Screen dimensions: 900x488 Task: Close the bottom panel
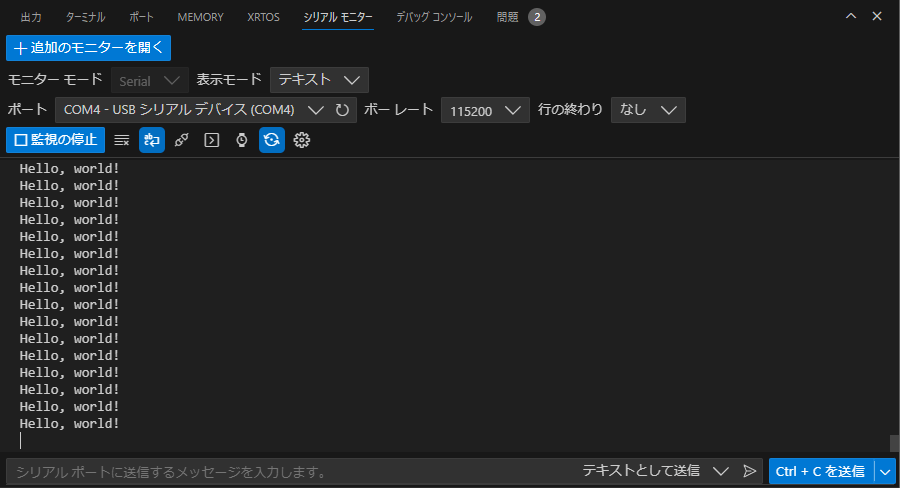(x=877, y=16)
